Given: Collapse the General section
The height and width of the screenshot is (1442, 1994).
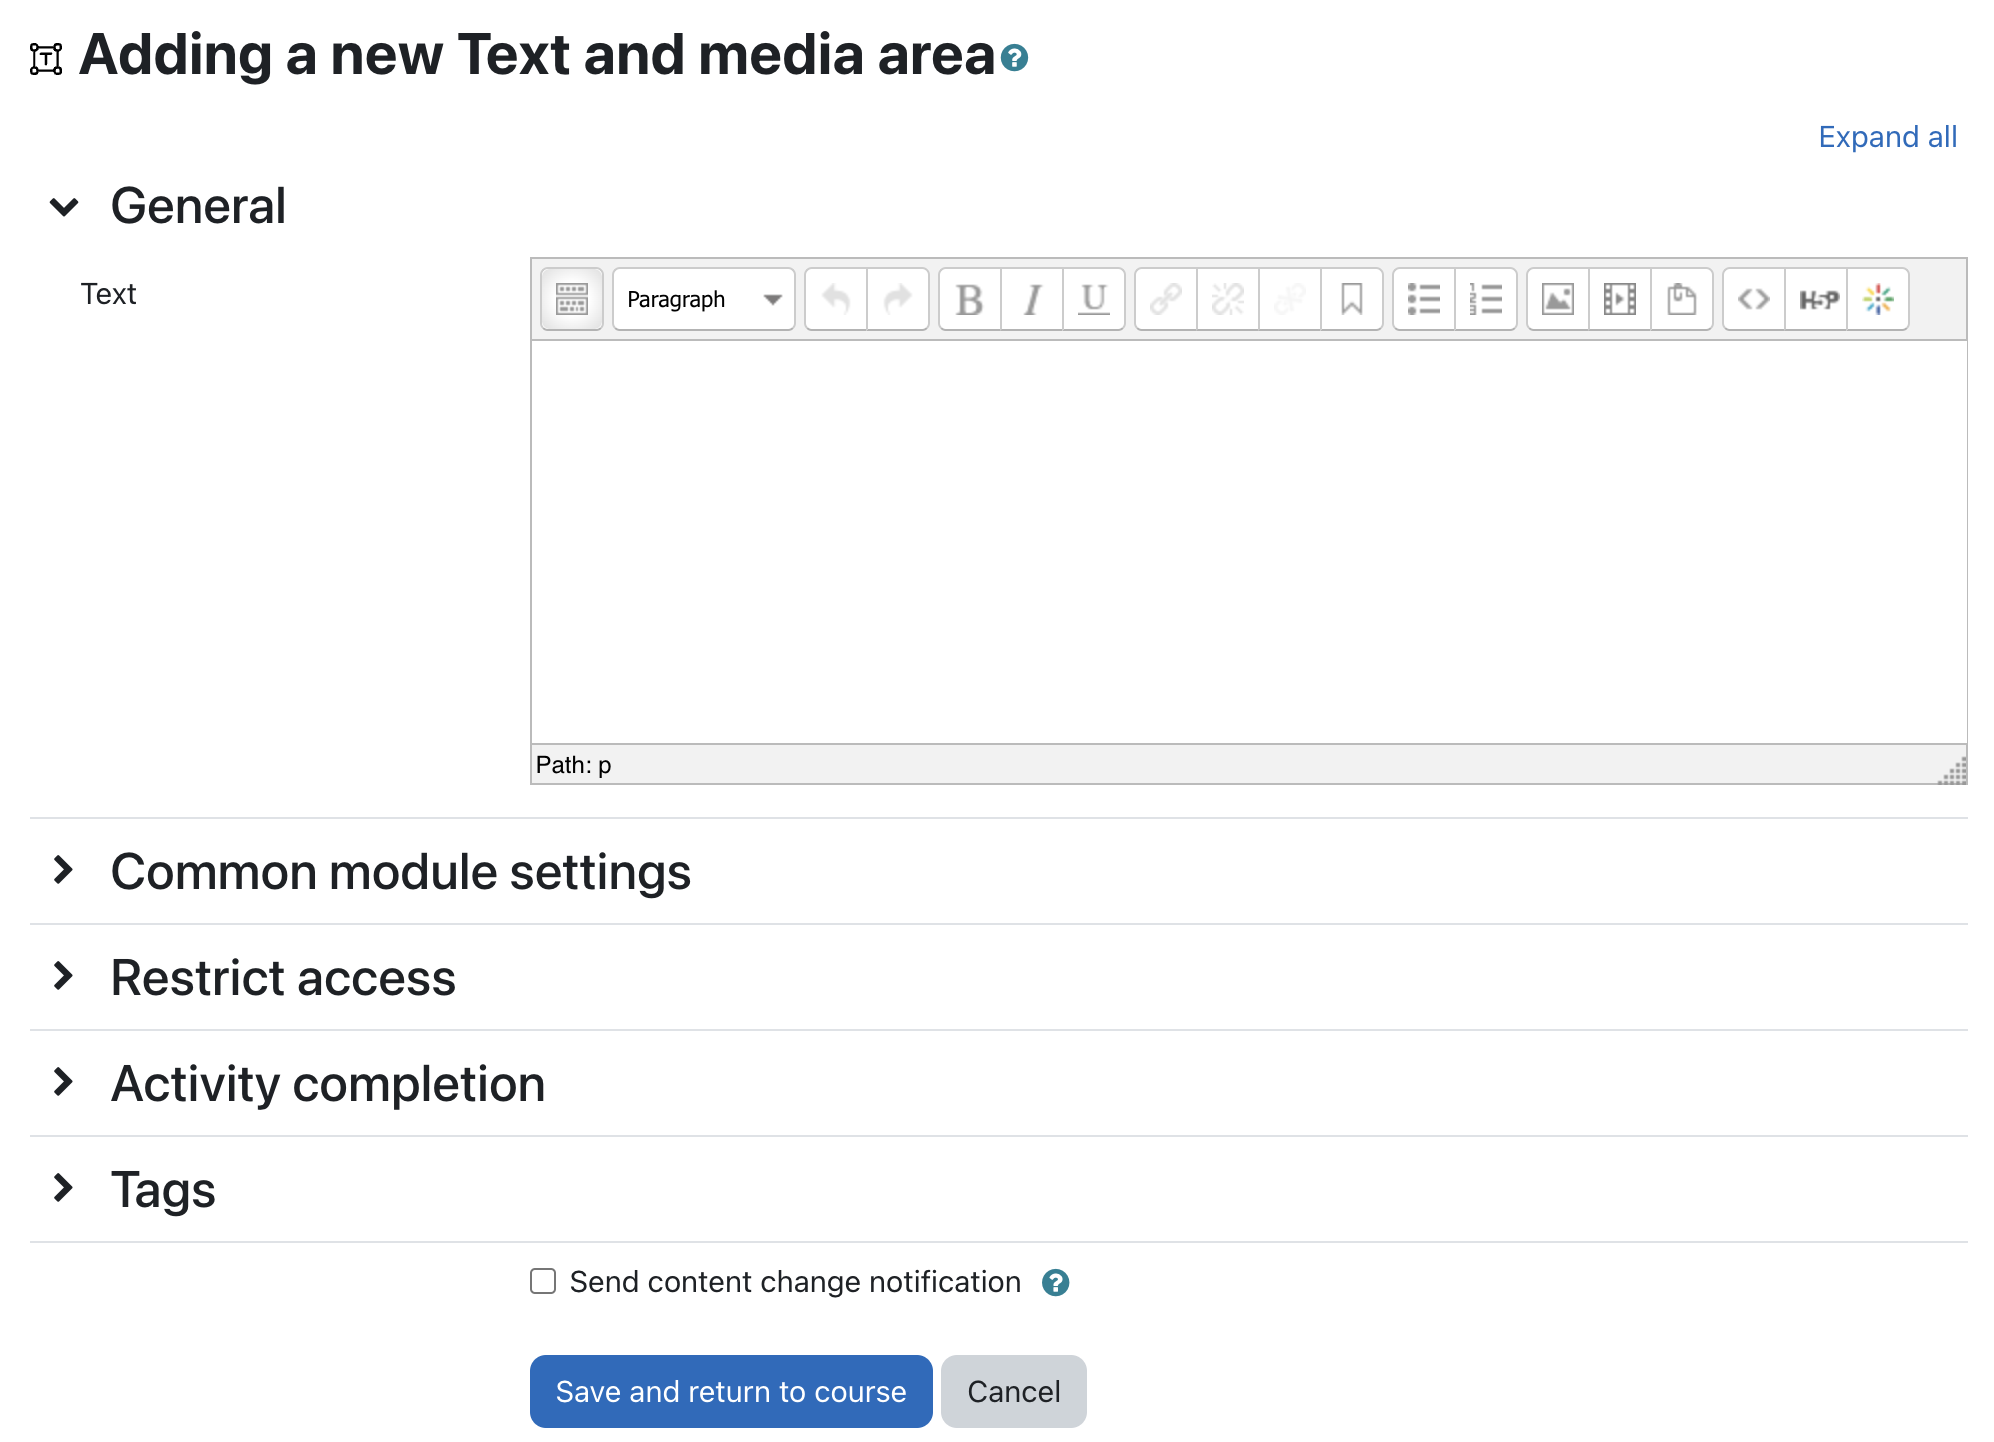Looking at the screenshot, I should click(64, 207).
